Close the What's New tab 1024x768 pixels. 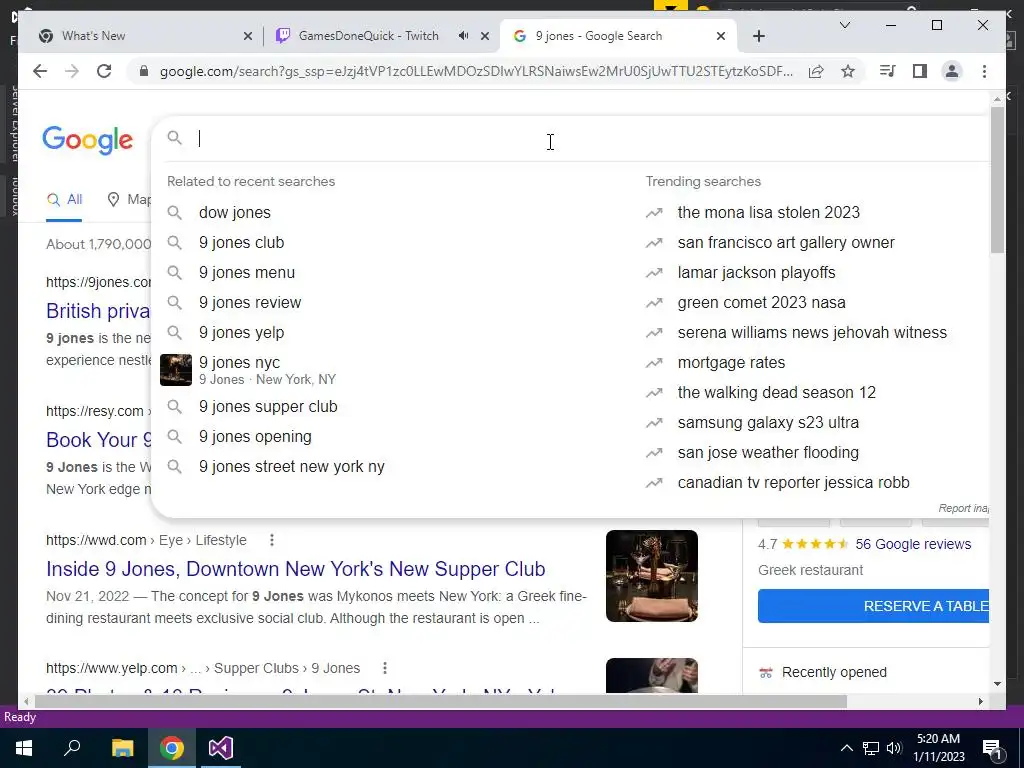click(248, 36)
